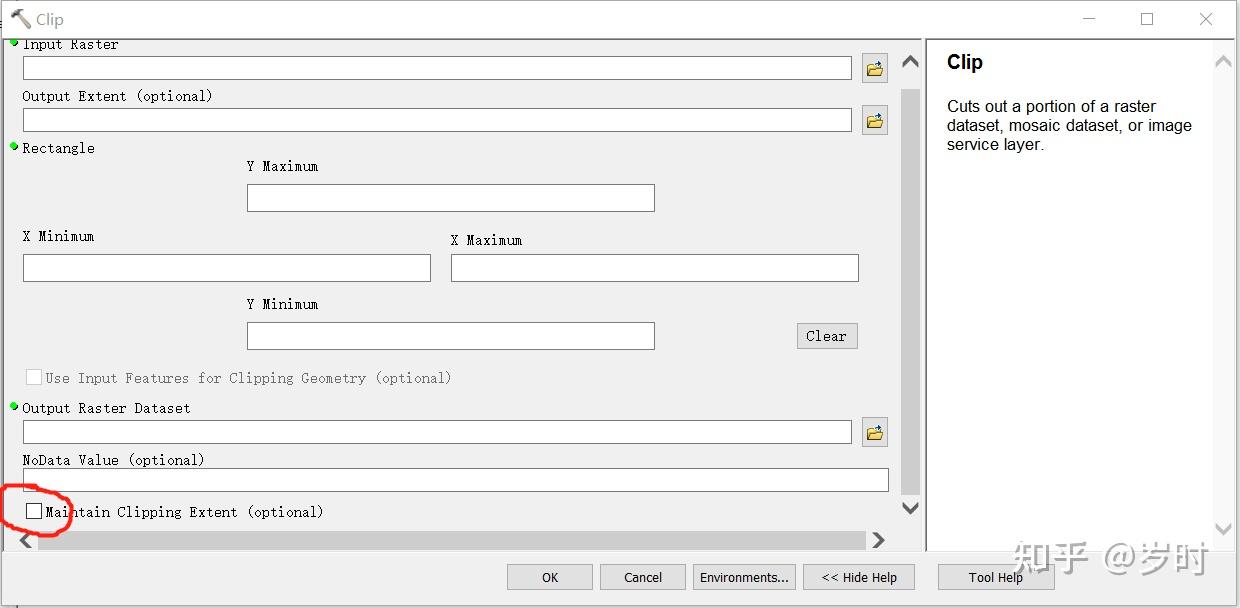This screenshot has width=1240, height=608.
Task: Click the horizontal scrollbar track
Action: [x=450, y=540]
